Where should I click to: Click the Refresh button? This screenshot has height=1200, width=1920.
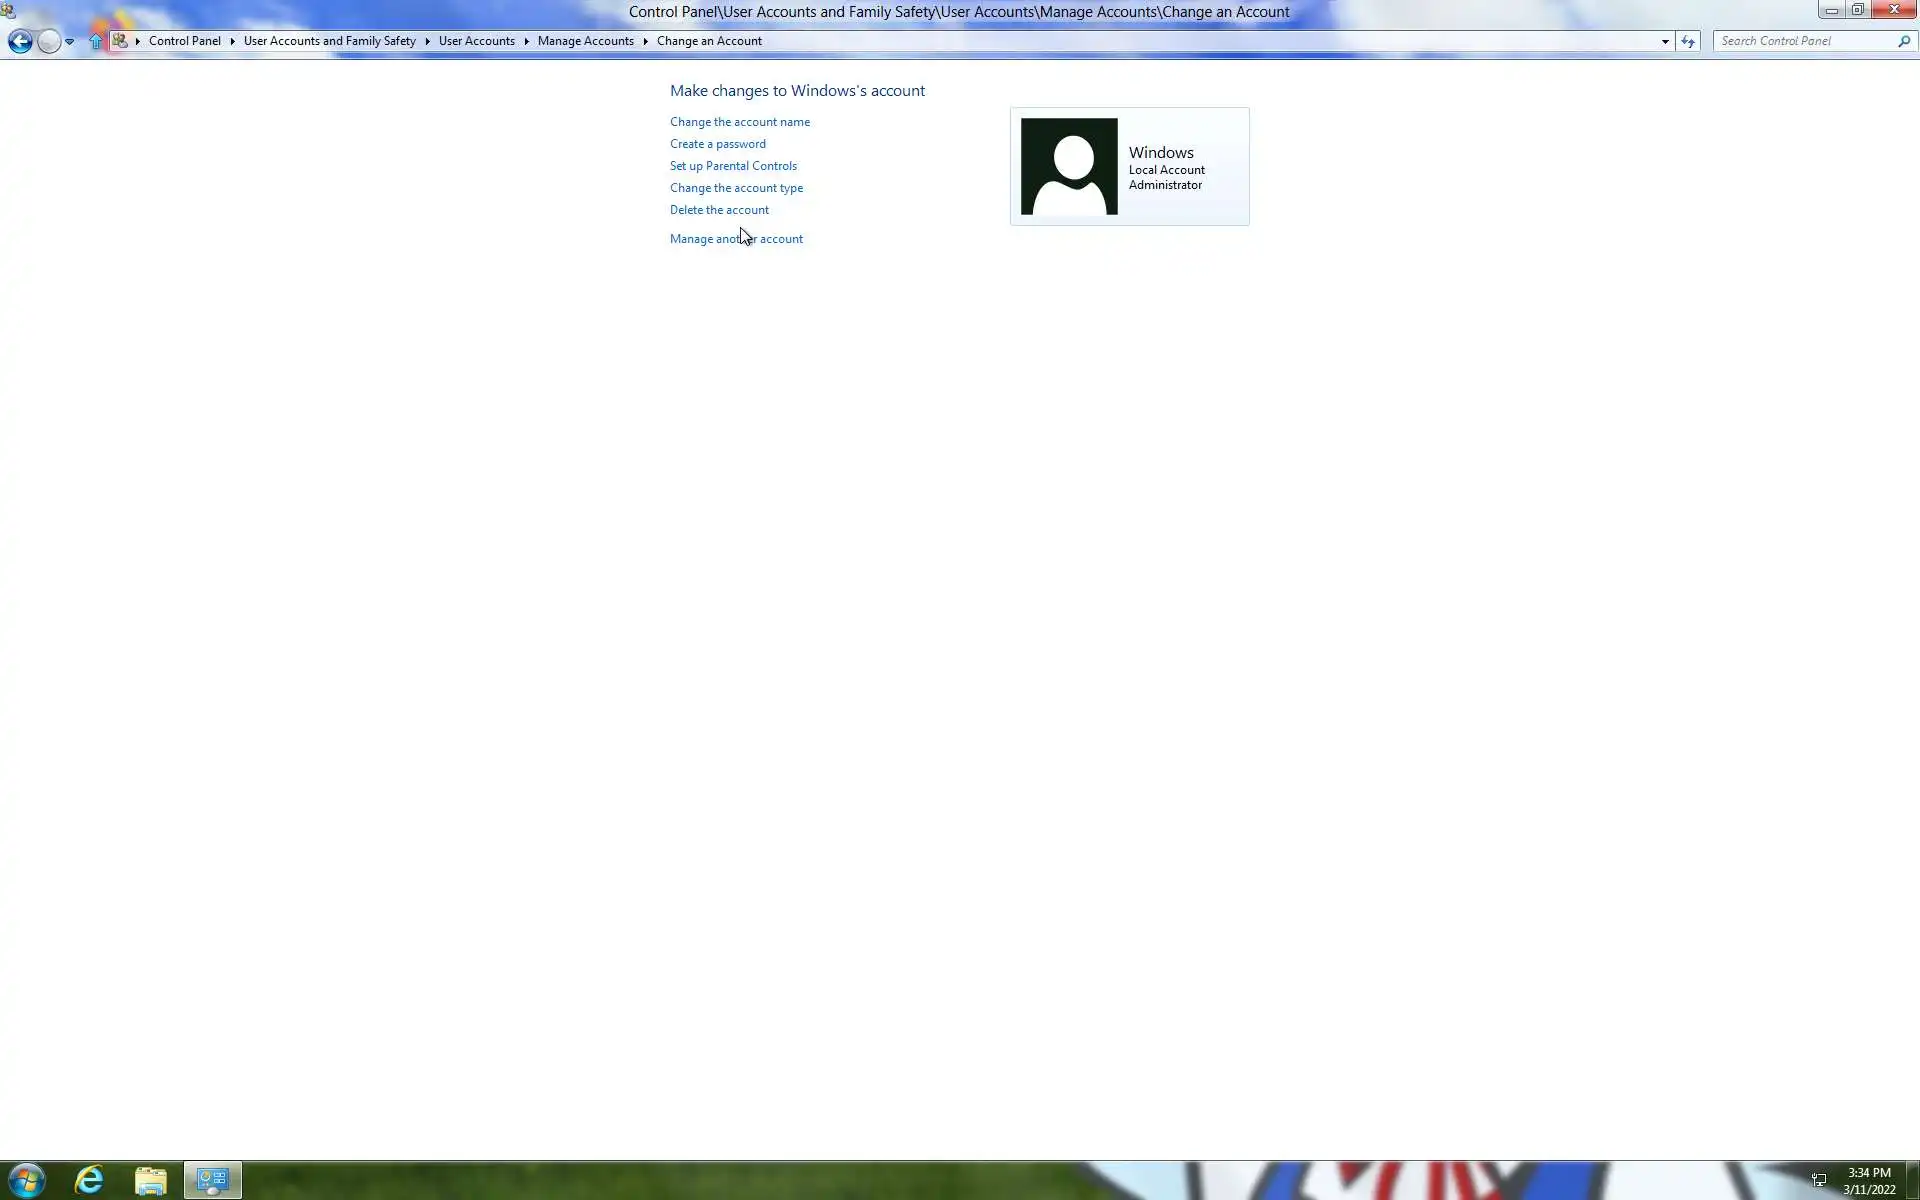(1688, 41)
